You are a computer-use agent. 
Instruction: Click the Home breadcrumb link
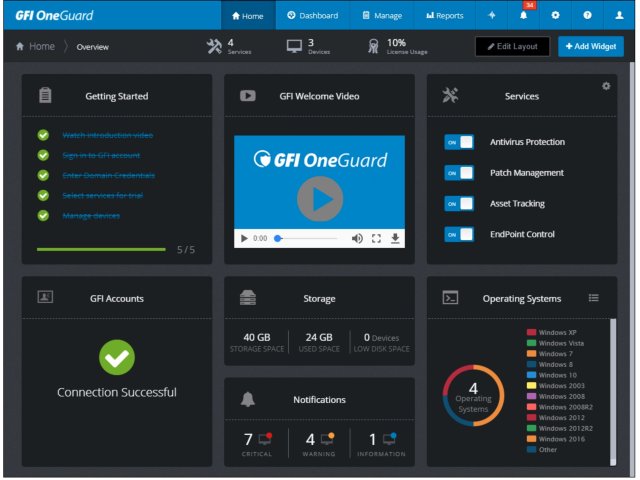coord(42,46)
